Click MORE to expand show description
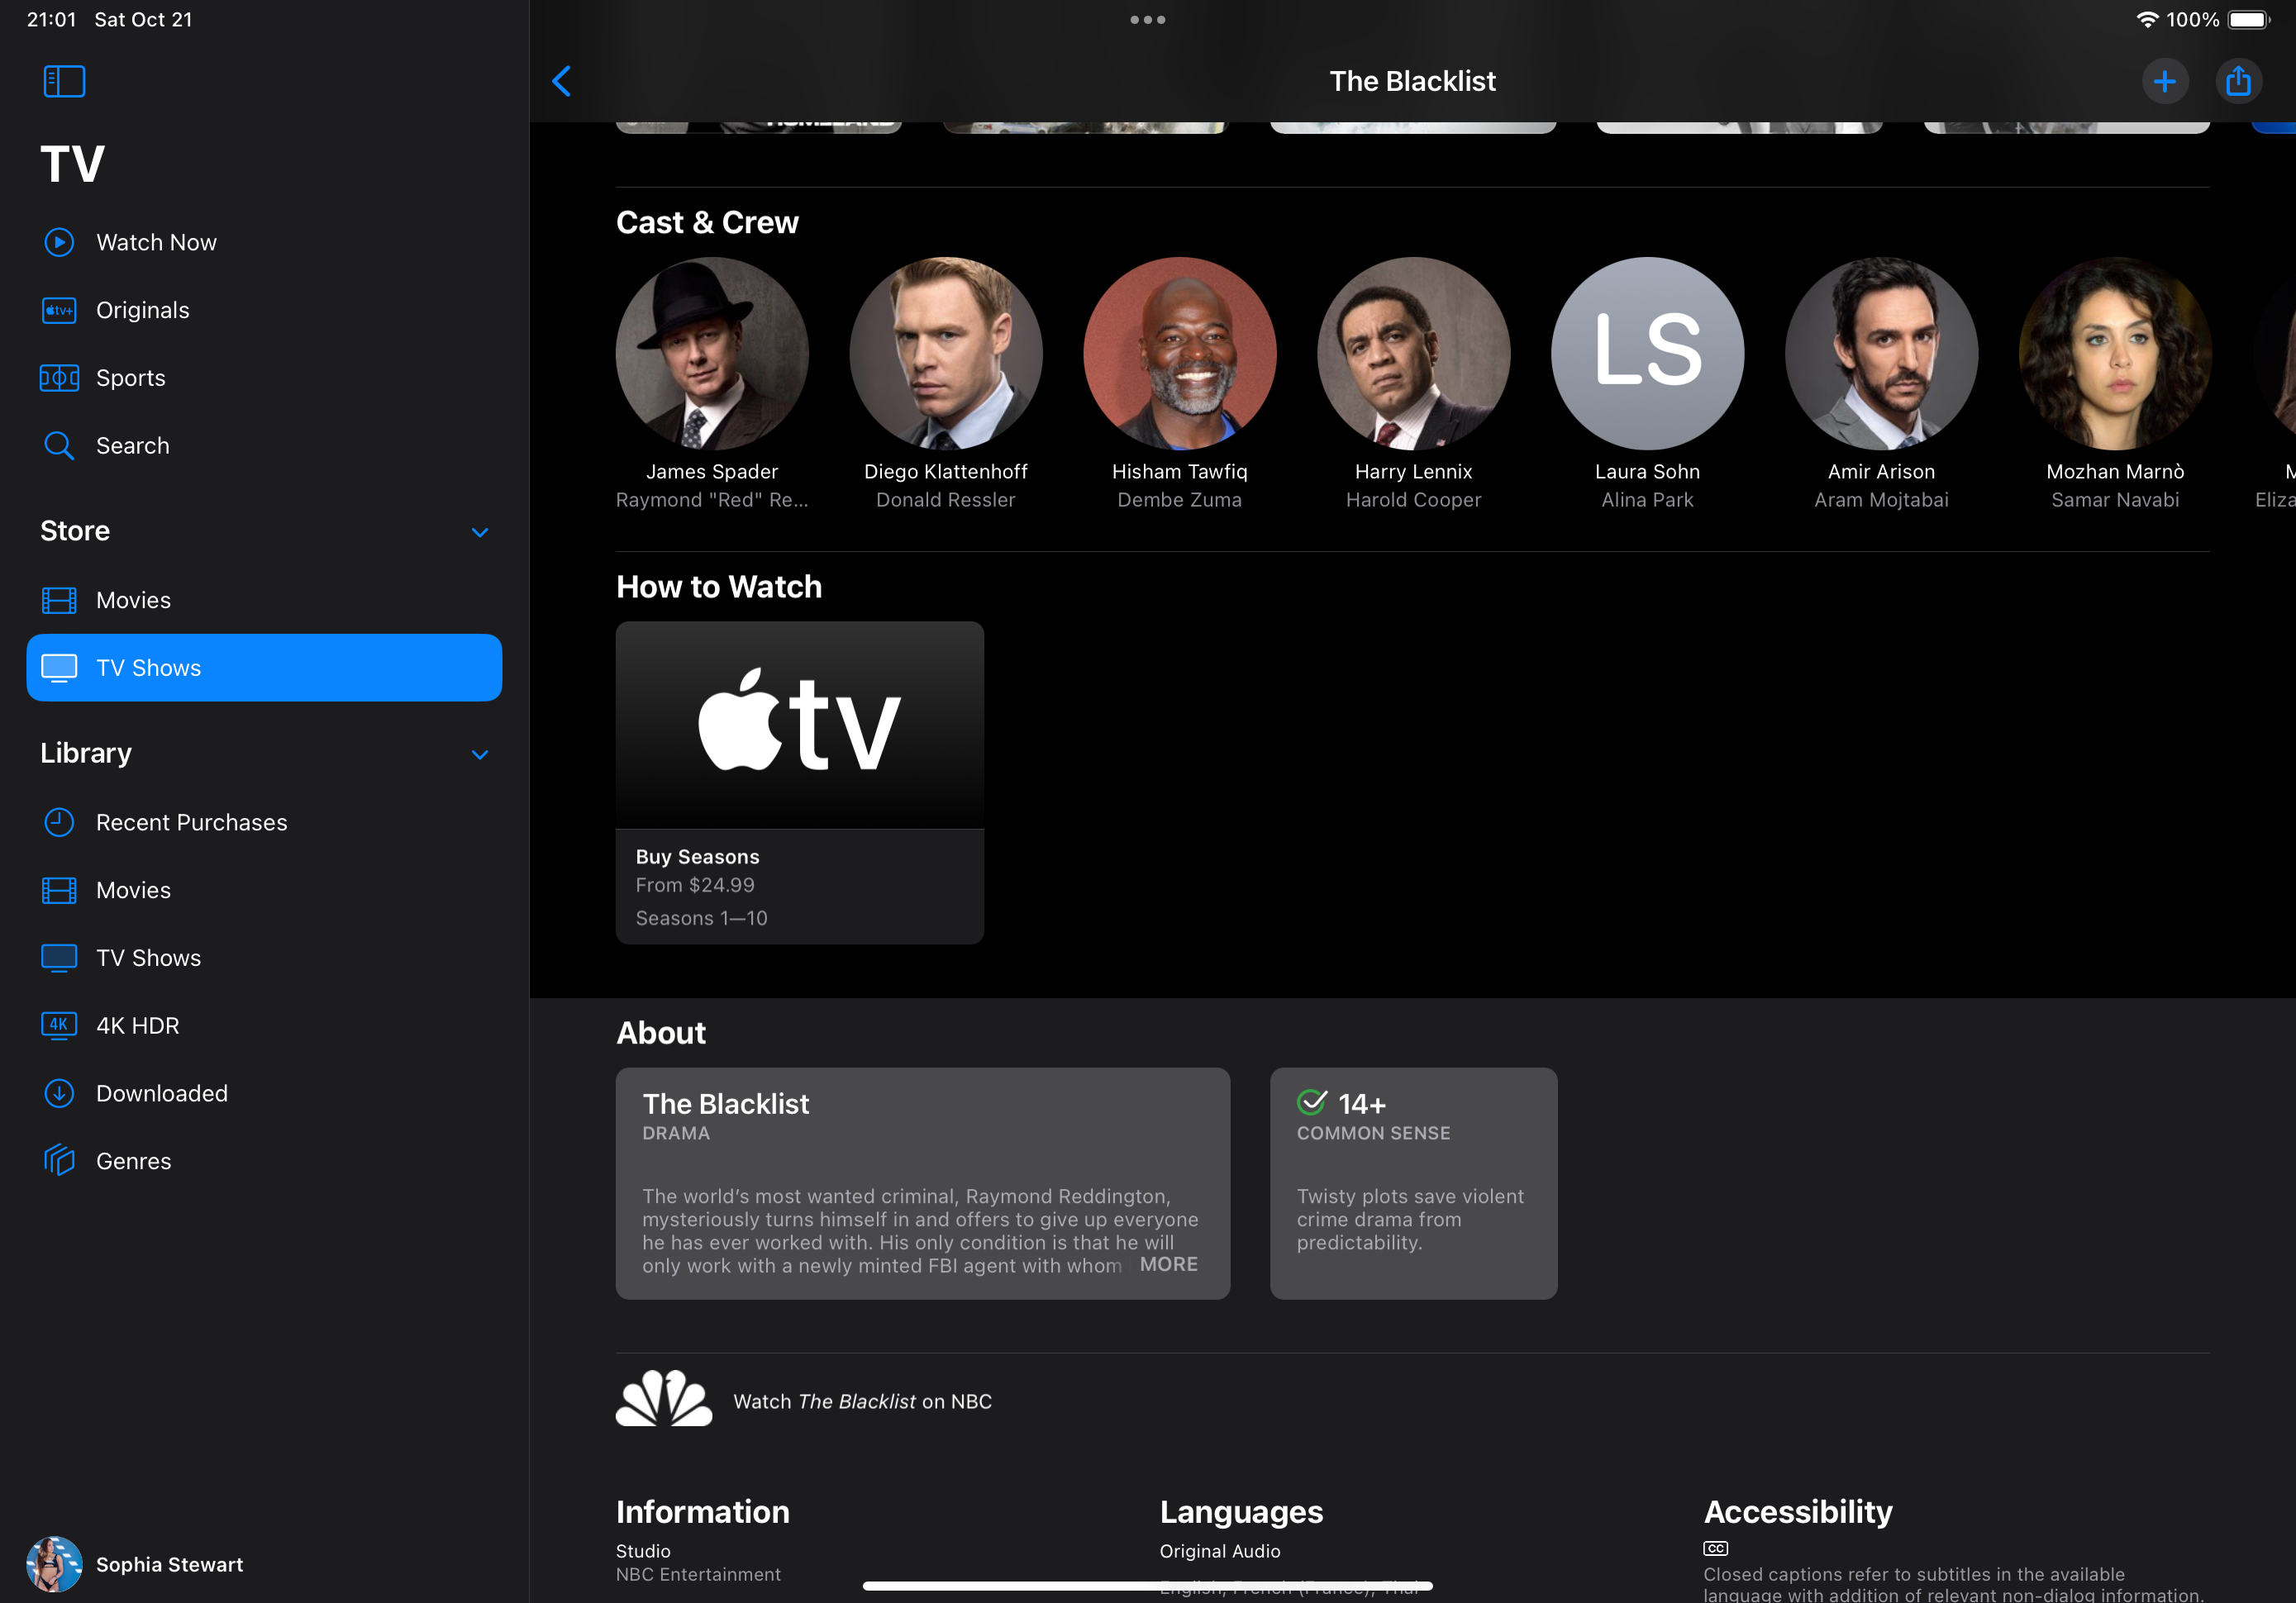Screen dimensions: 2296x1603 1167,1264
